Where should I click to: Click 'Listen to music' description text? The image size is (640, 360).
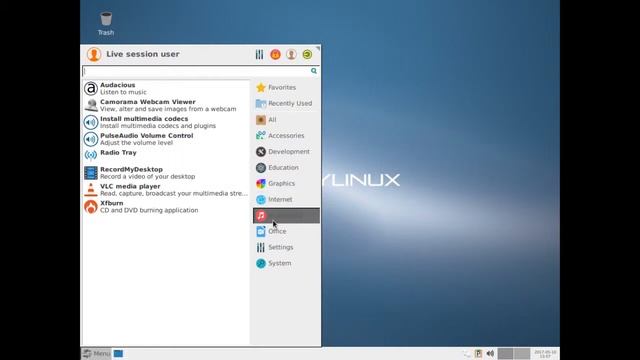pyautogui.click(x=123, y=92)
